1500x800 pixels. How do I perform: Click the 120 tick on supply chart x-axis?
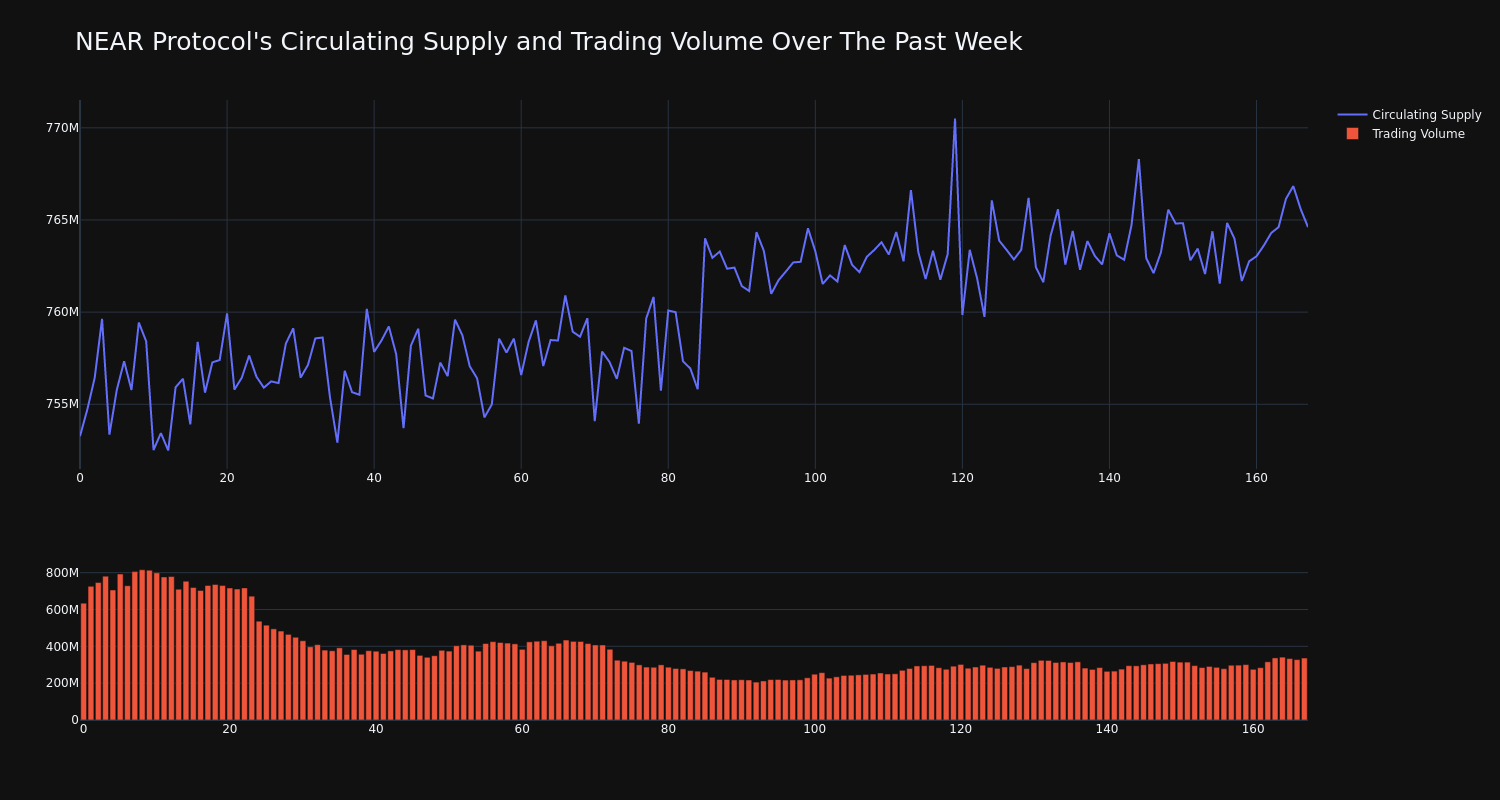[962, 478]
